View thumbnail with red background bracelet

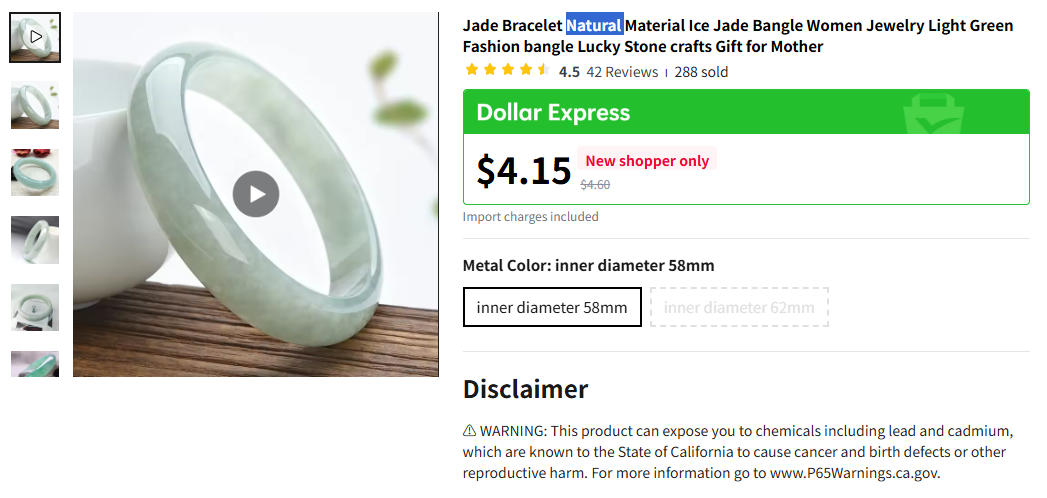35,172
